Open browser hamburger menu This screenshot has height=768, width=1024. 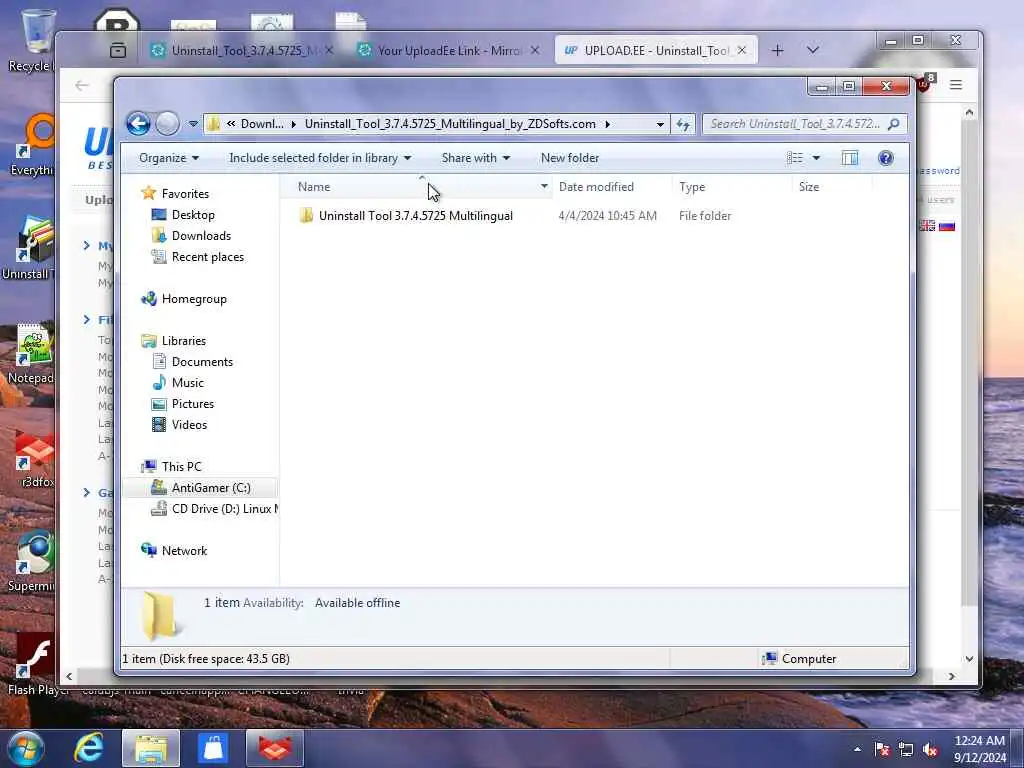coord(955,85)
